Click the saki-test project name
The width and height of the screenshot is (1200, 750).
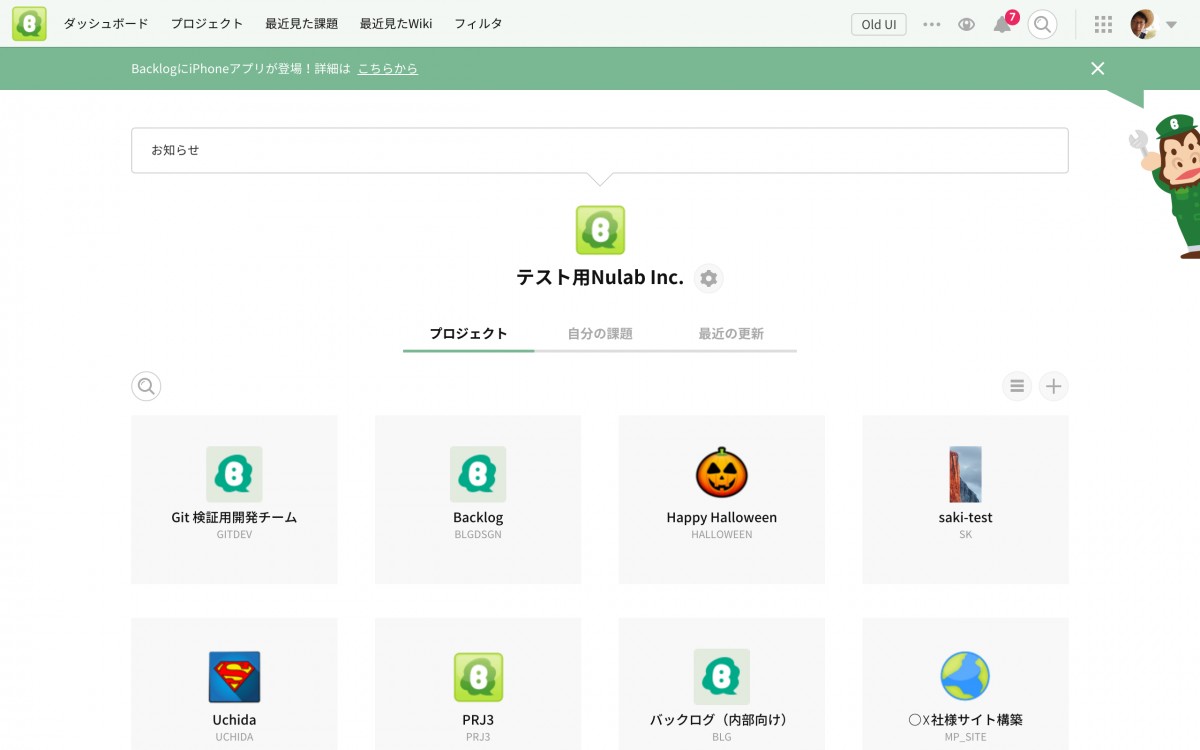tap(965, 518)
